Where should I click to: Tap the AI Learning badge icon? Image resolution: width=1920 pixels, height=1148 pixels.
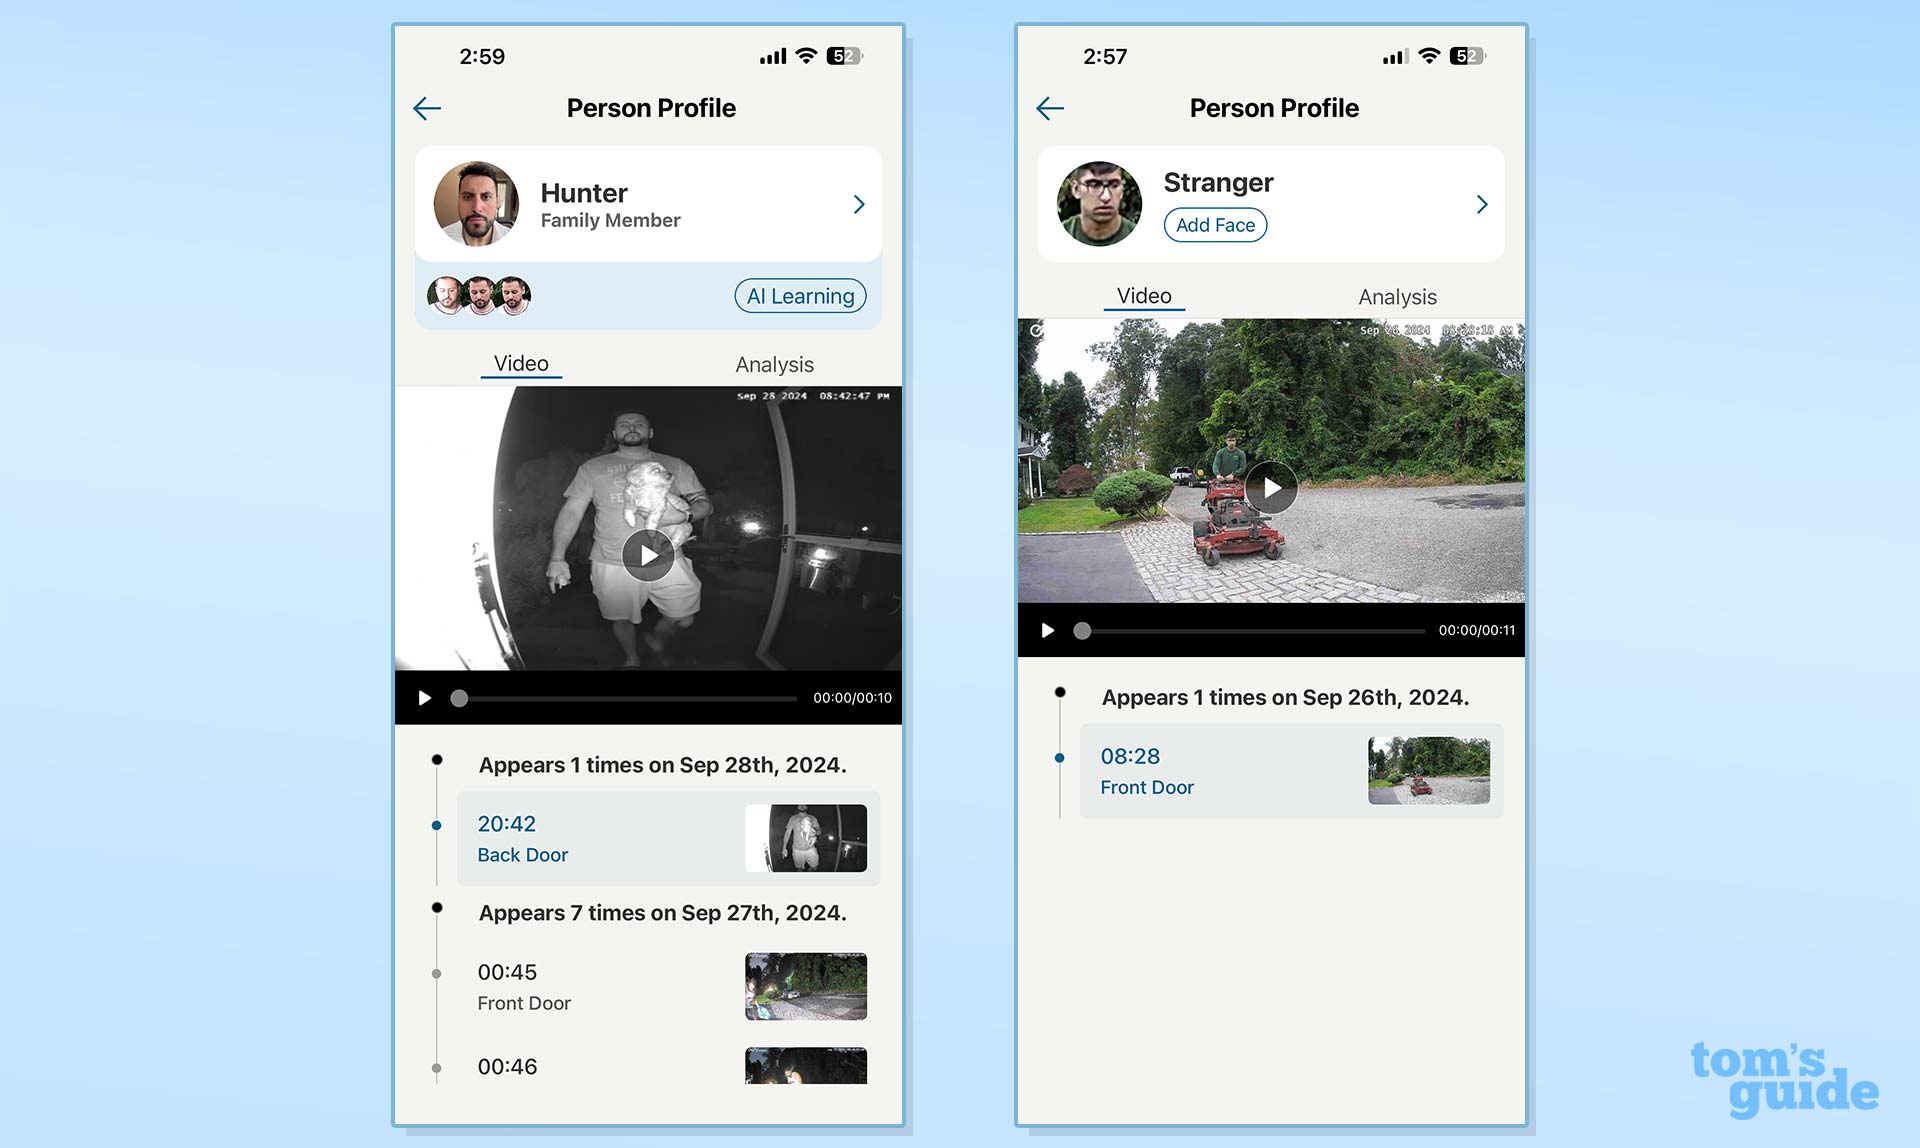click(798, 295)
